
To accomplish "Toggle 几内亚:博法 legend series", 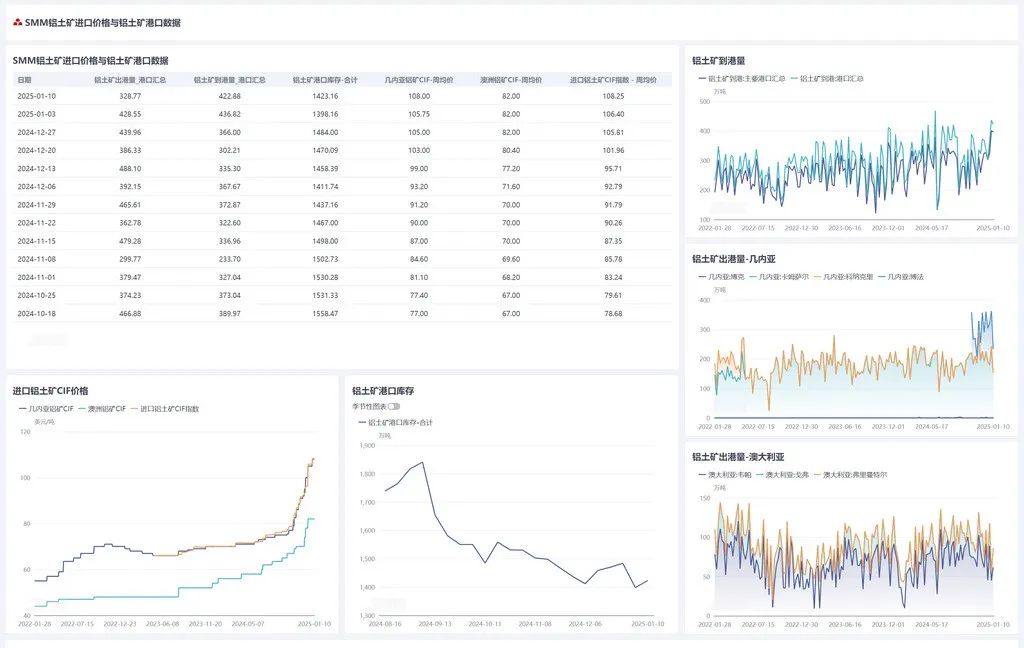I will point(906,276).
